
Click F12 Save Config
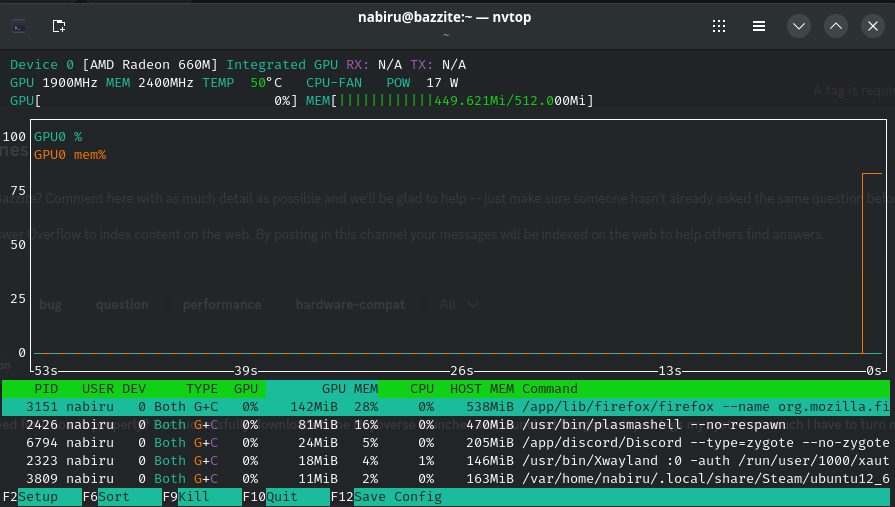(x=386, y=497)
